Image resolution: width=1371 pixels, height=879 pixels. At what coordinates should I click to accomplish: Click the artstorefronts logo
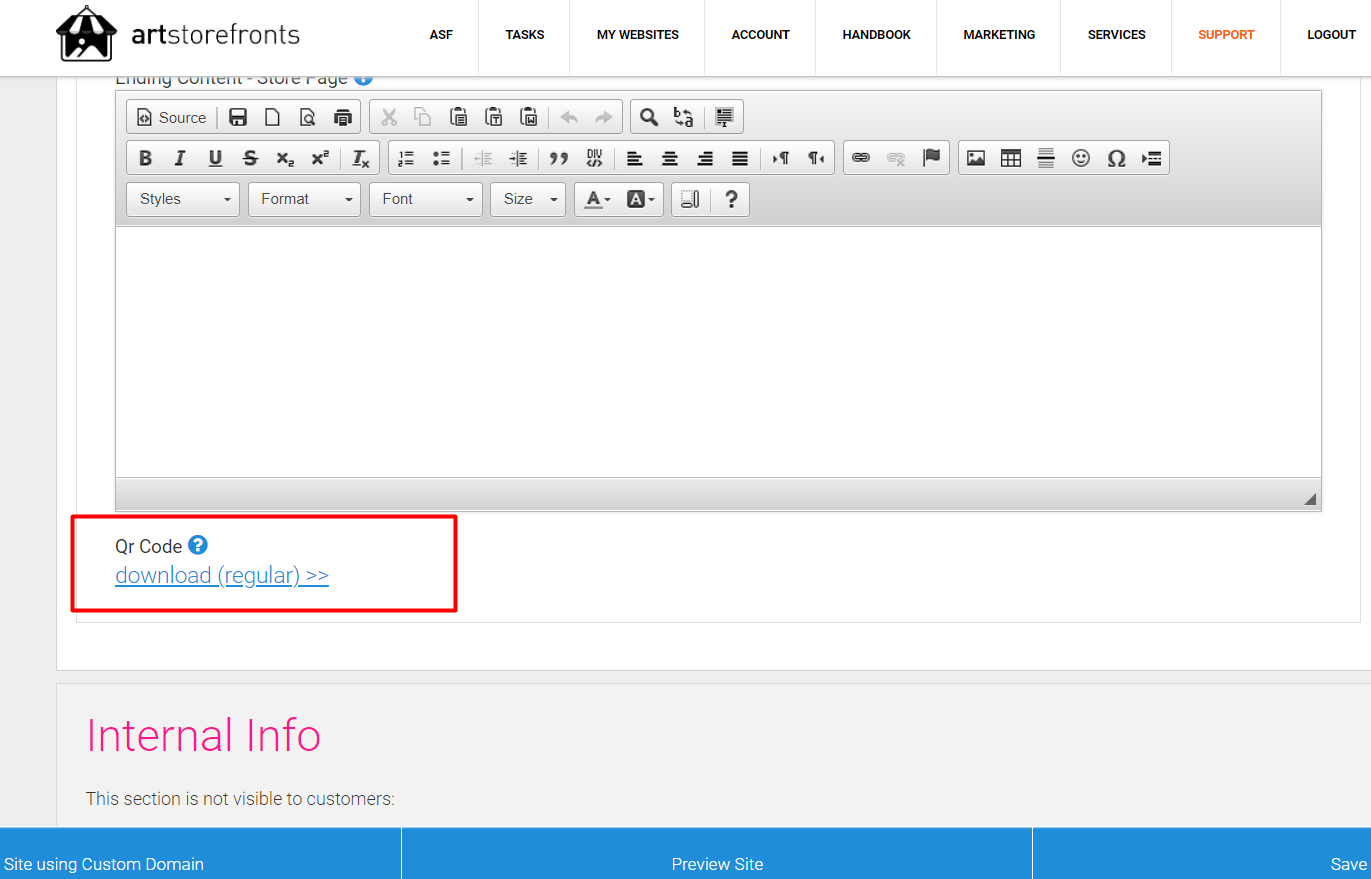[x=178, y=34]
